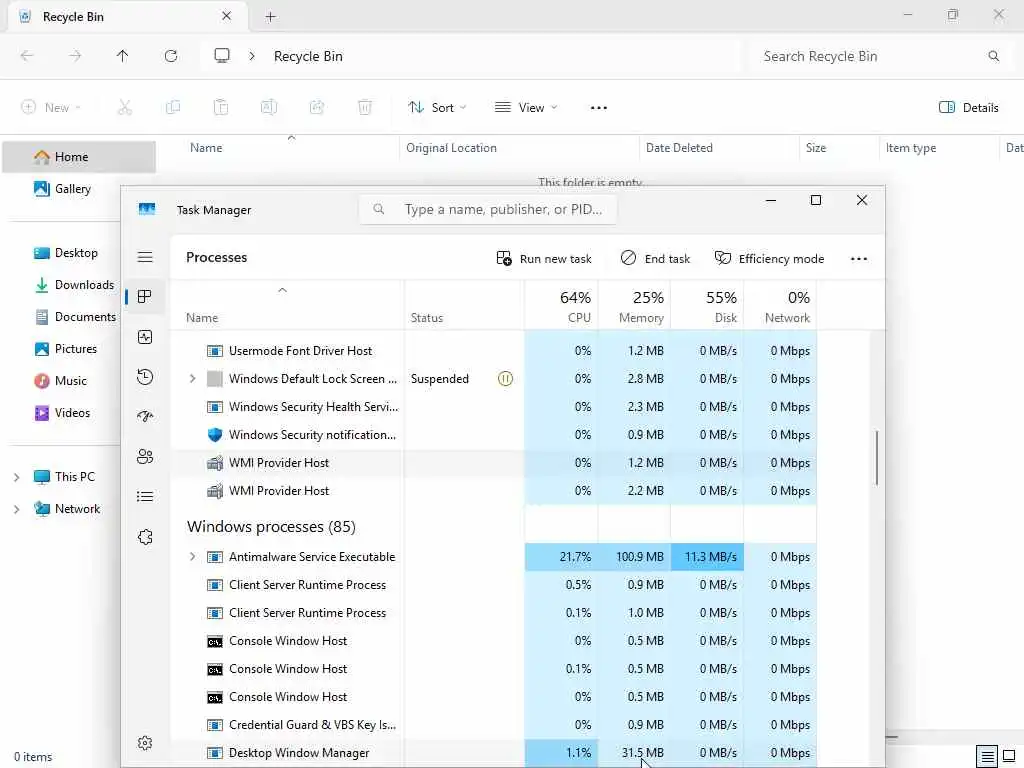Open Startup apps icon in Task Manager sidebar

pos(145,416)
